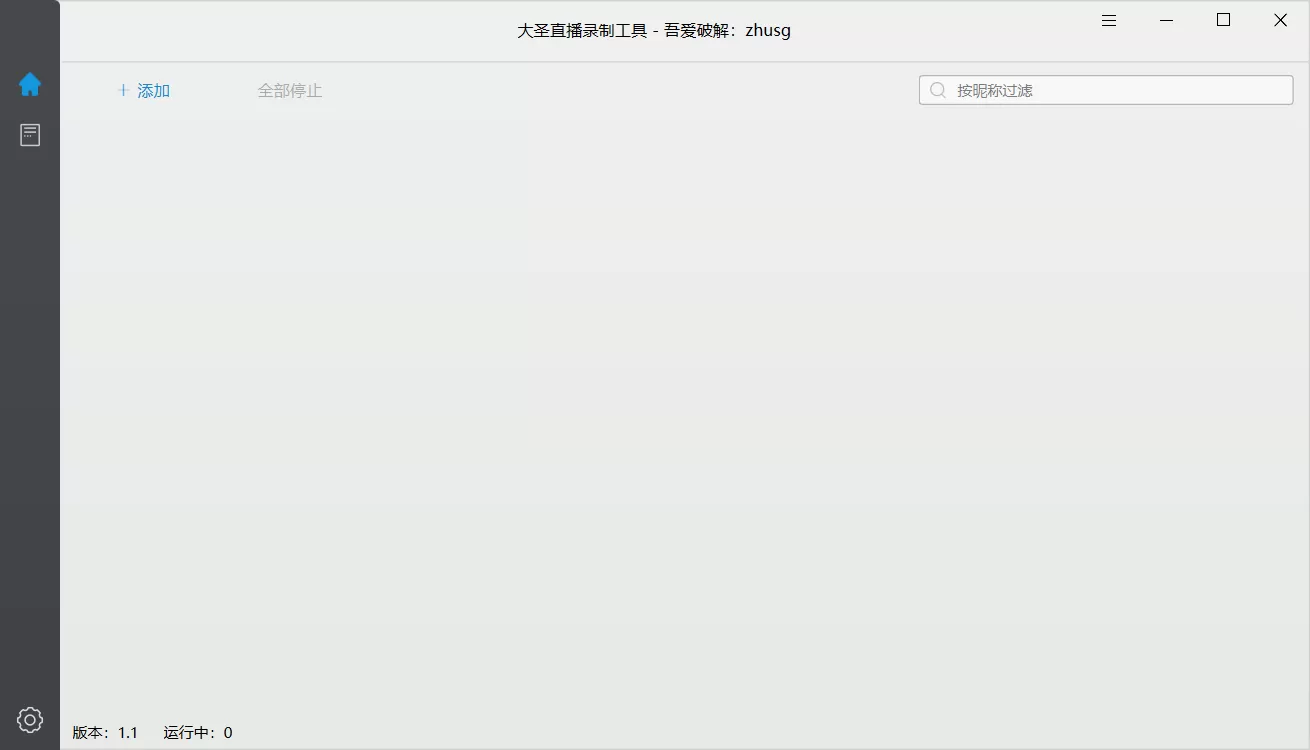Open the application menu via the hamburger
The width and height of the screenshot is (1310, 750).
[x=1108, y=19]
